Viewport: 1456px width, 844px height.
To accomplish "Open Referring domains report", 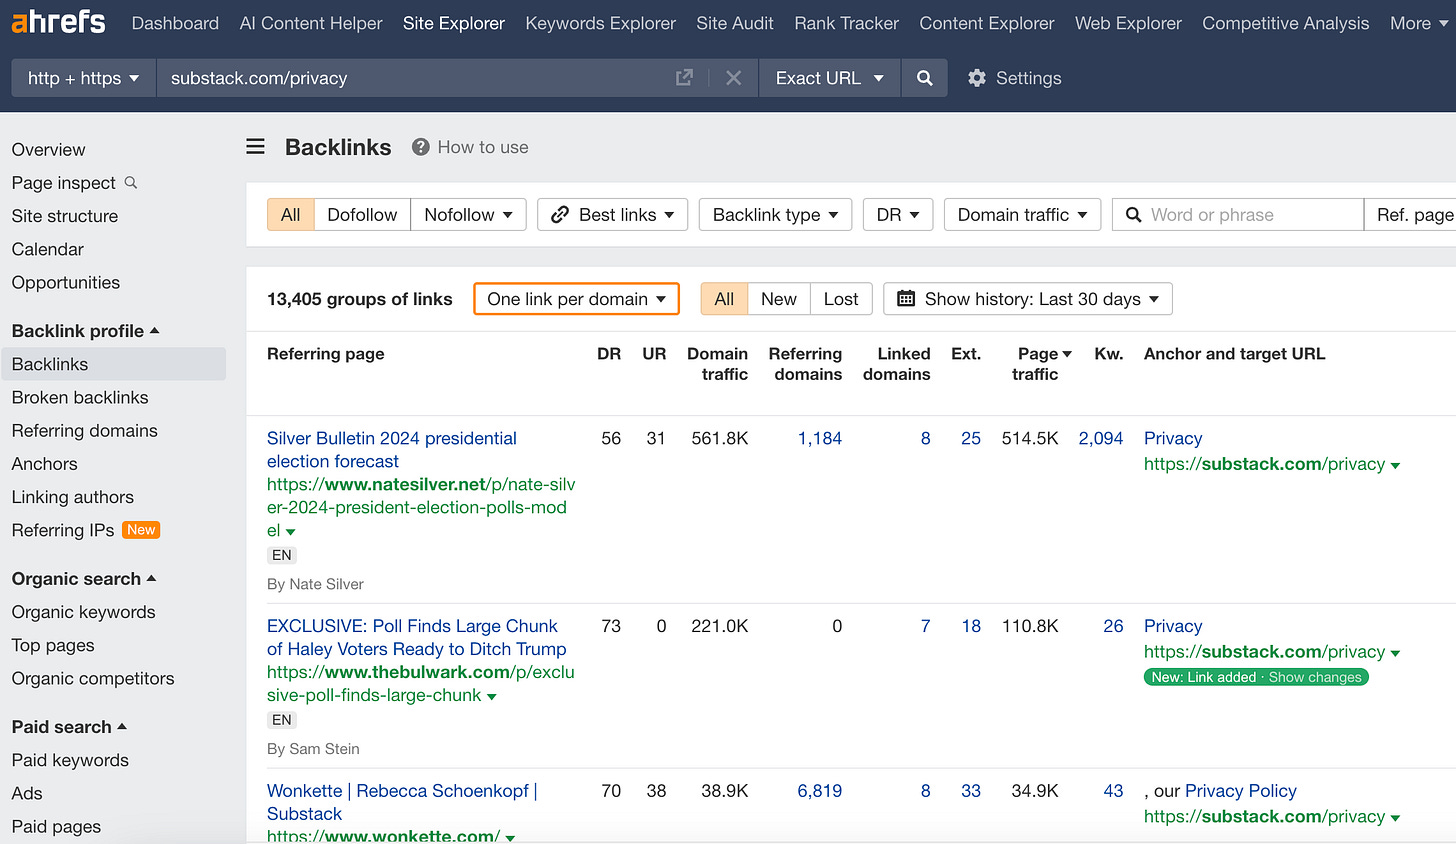I will pyautogui.click(x=84, y=431).
